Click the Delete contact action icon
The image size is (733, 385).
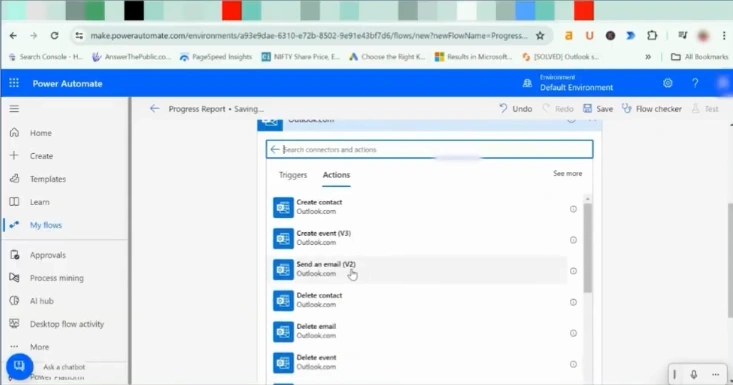(283, 300)
